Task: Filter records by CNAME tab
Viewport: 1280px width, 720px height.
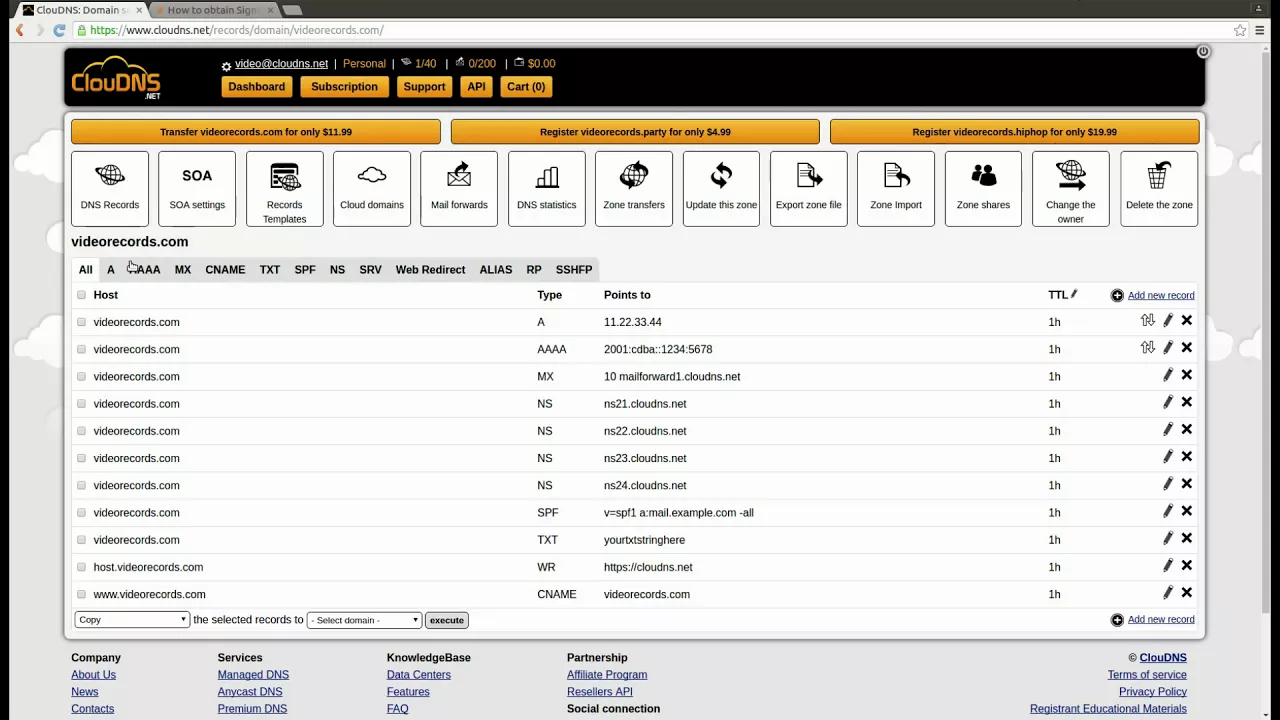Action: [225, 269]
